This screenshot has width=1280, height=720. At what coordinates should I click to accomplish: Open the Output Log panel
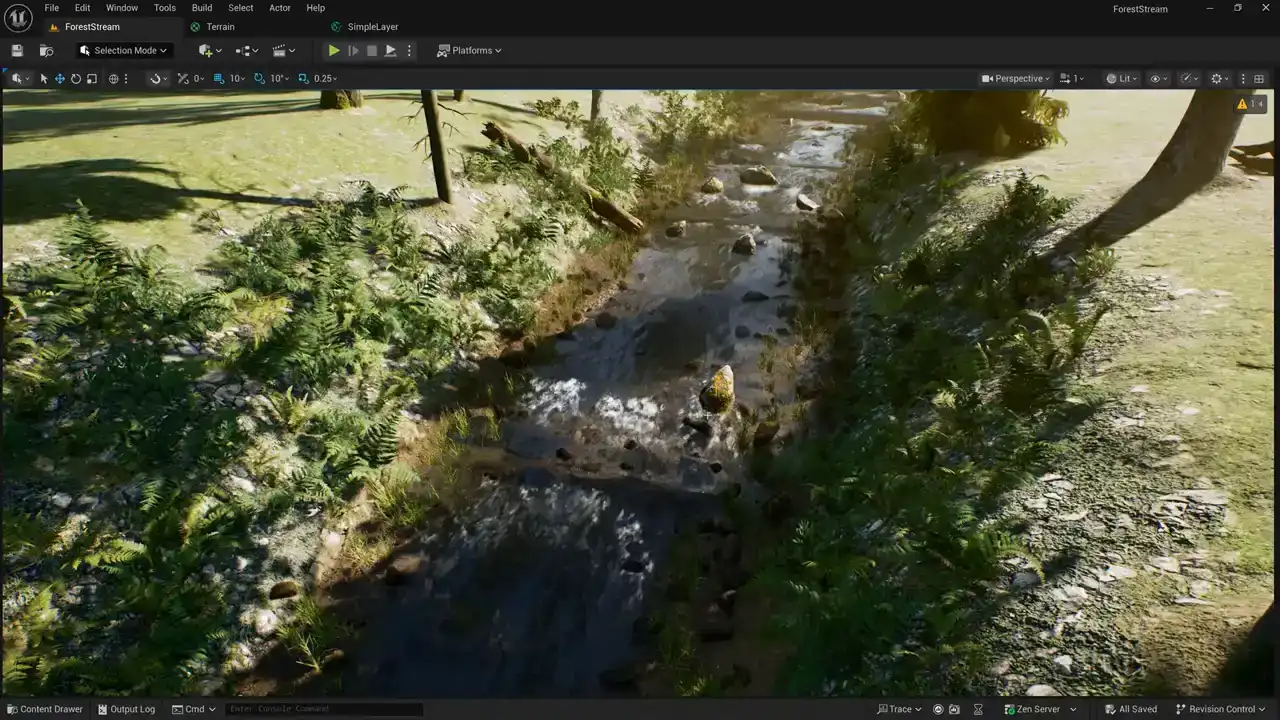pyautogui.click(x=126, y=709)
